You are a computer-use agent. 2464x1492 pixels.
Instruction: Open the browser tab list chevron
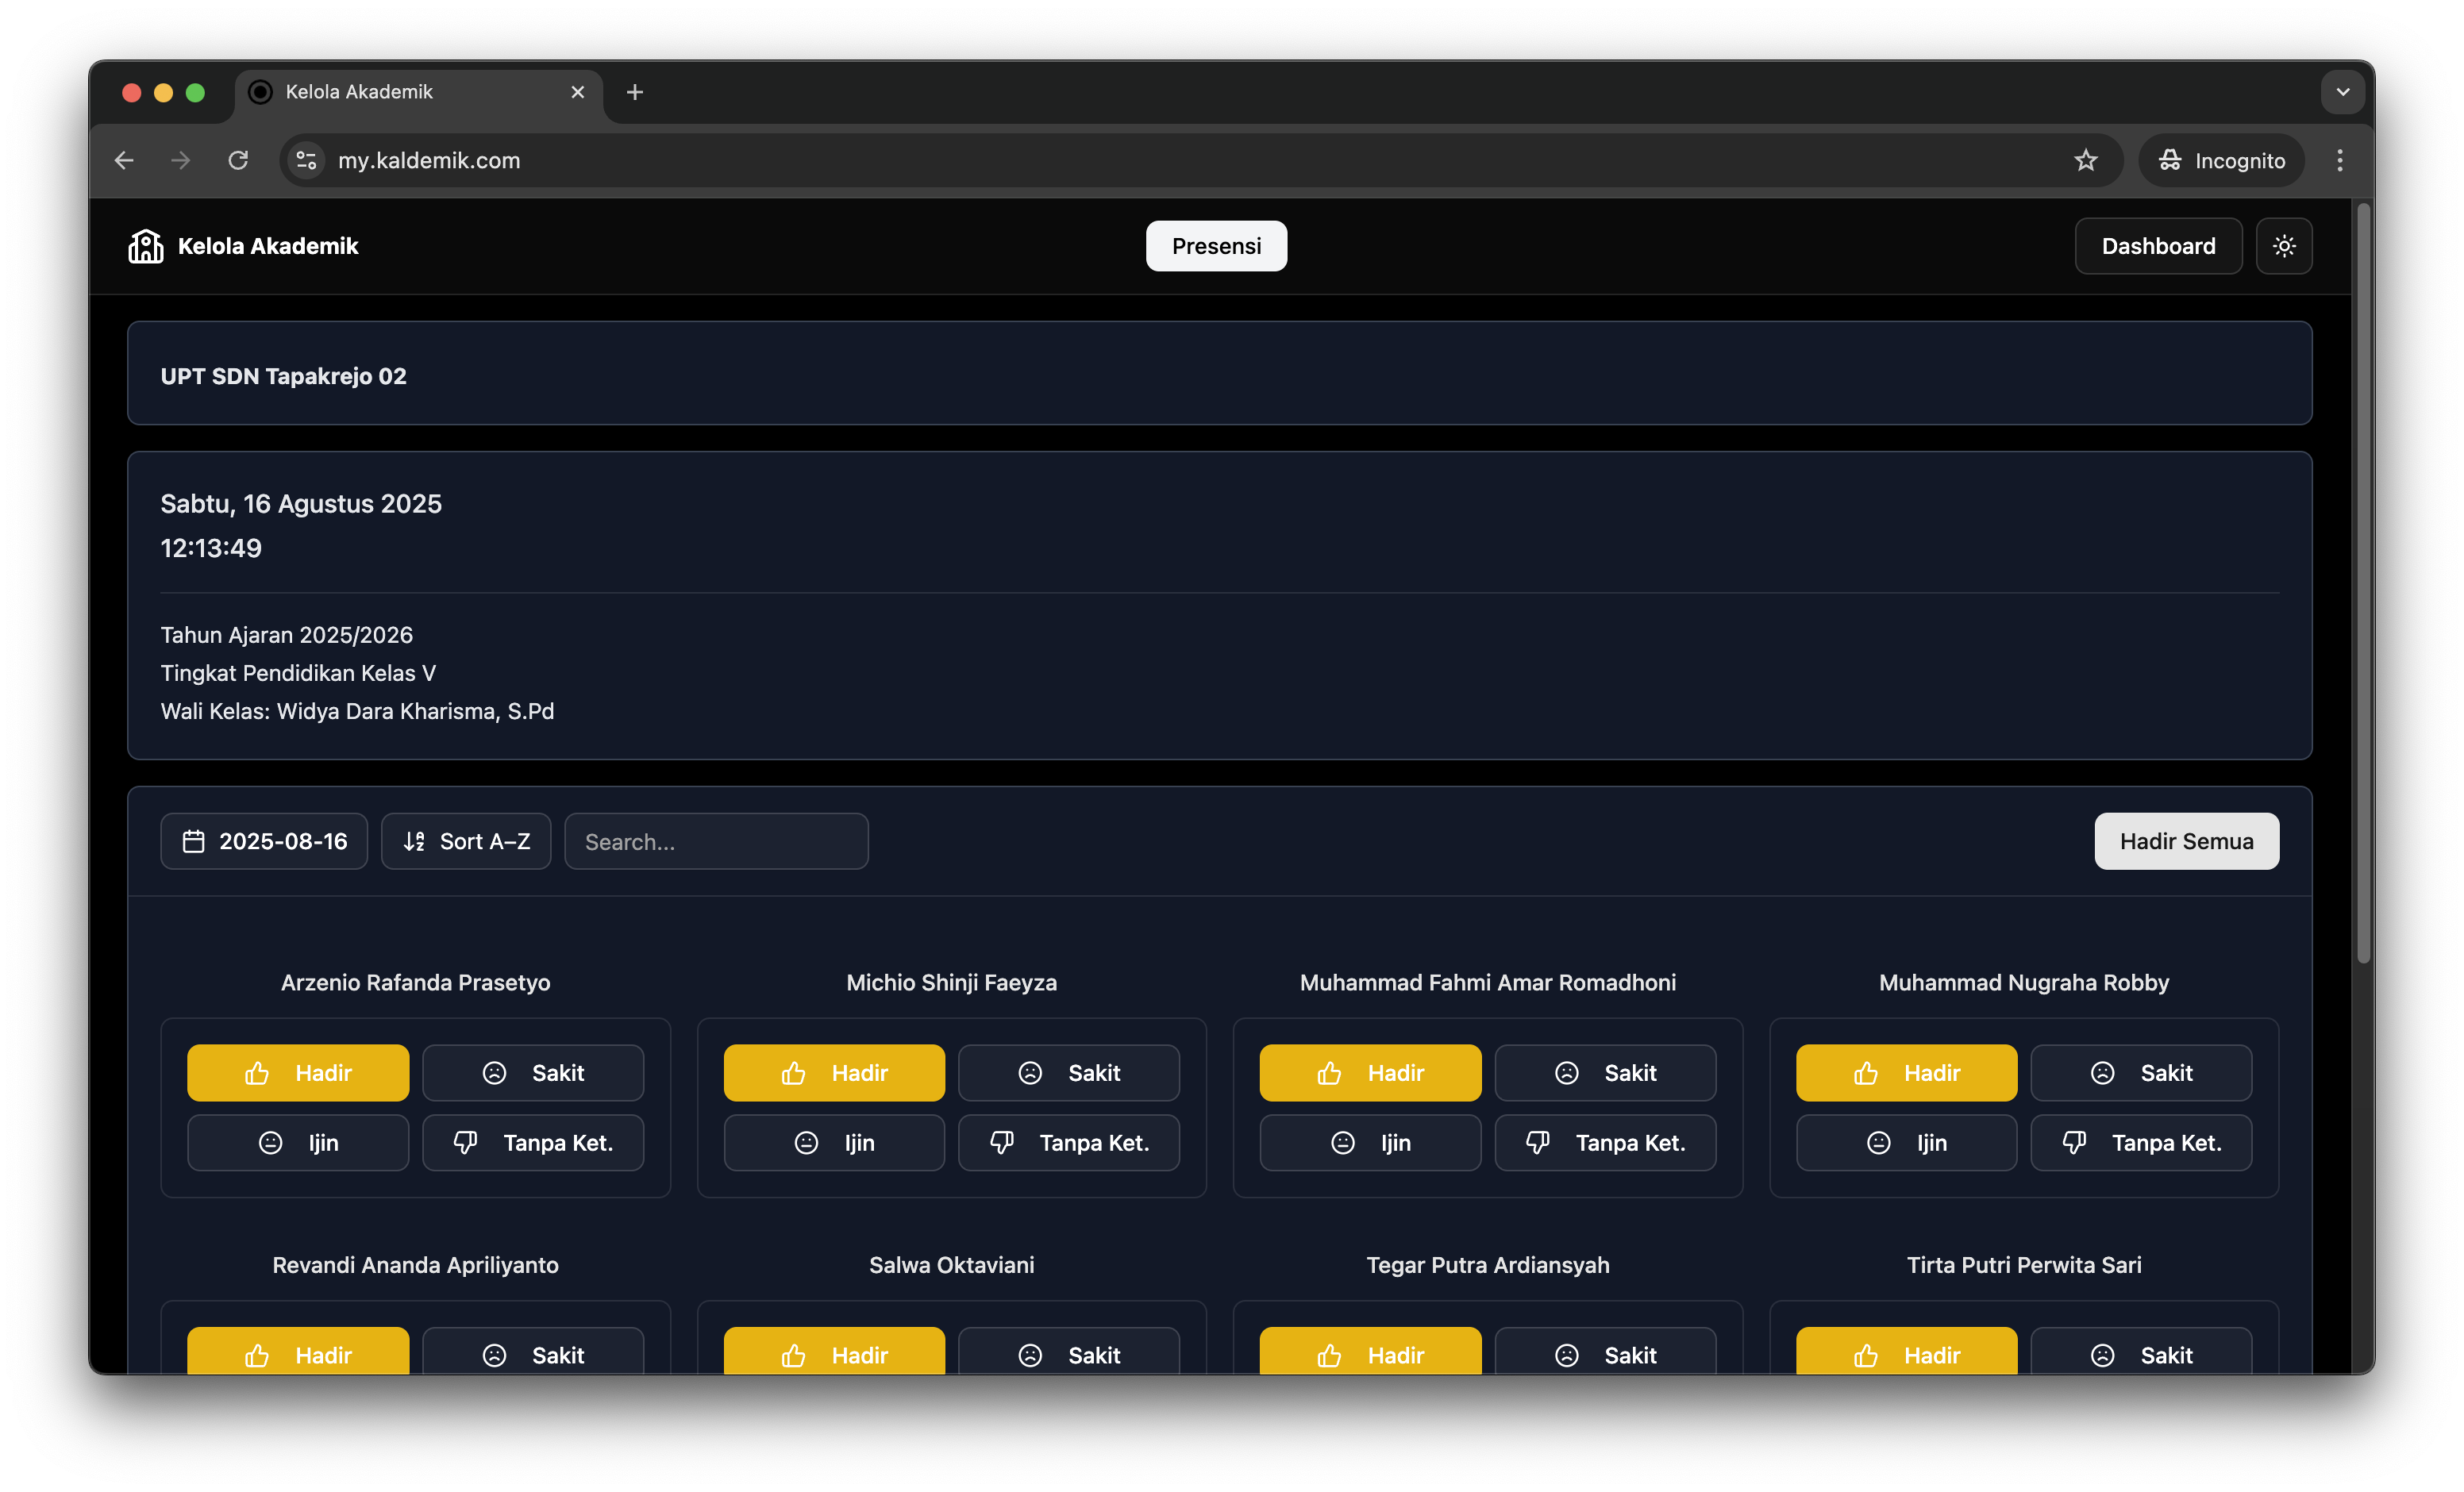click(x=2342, y=91)
